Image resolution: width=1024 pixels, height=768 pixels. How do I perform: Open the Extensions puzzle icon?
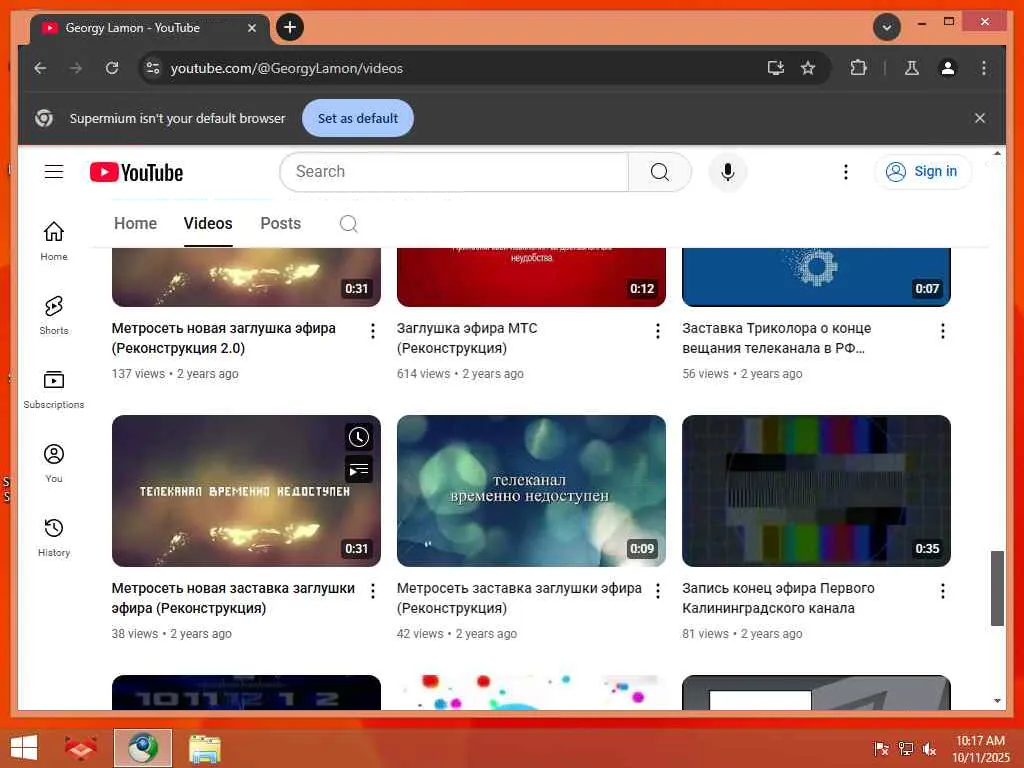[x=858, y=68]
